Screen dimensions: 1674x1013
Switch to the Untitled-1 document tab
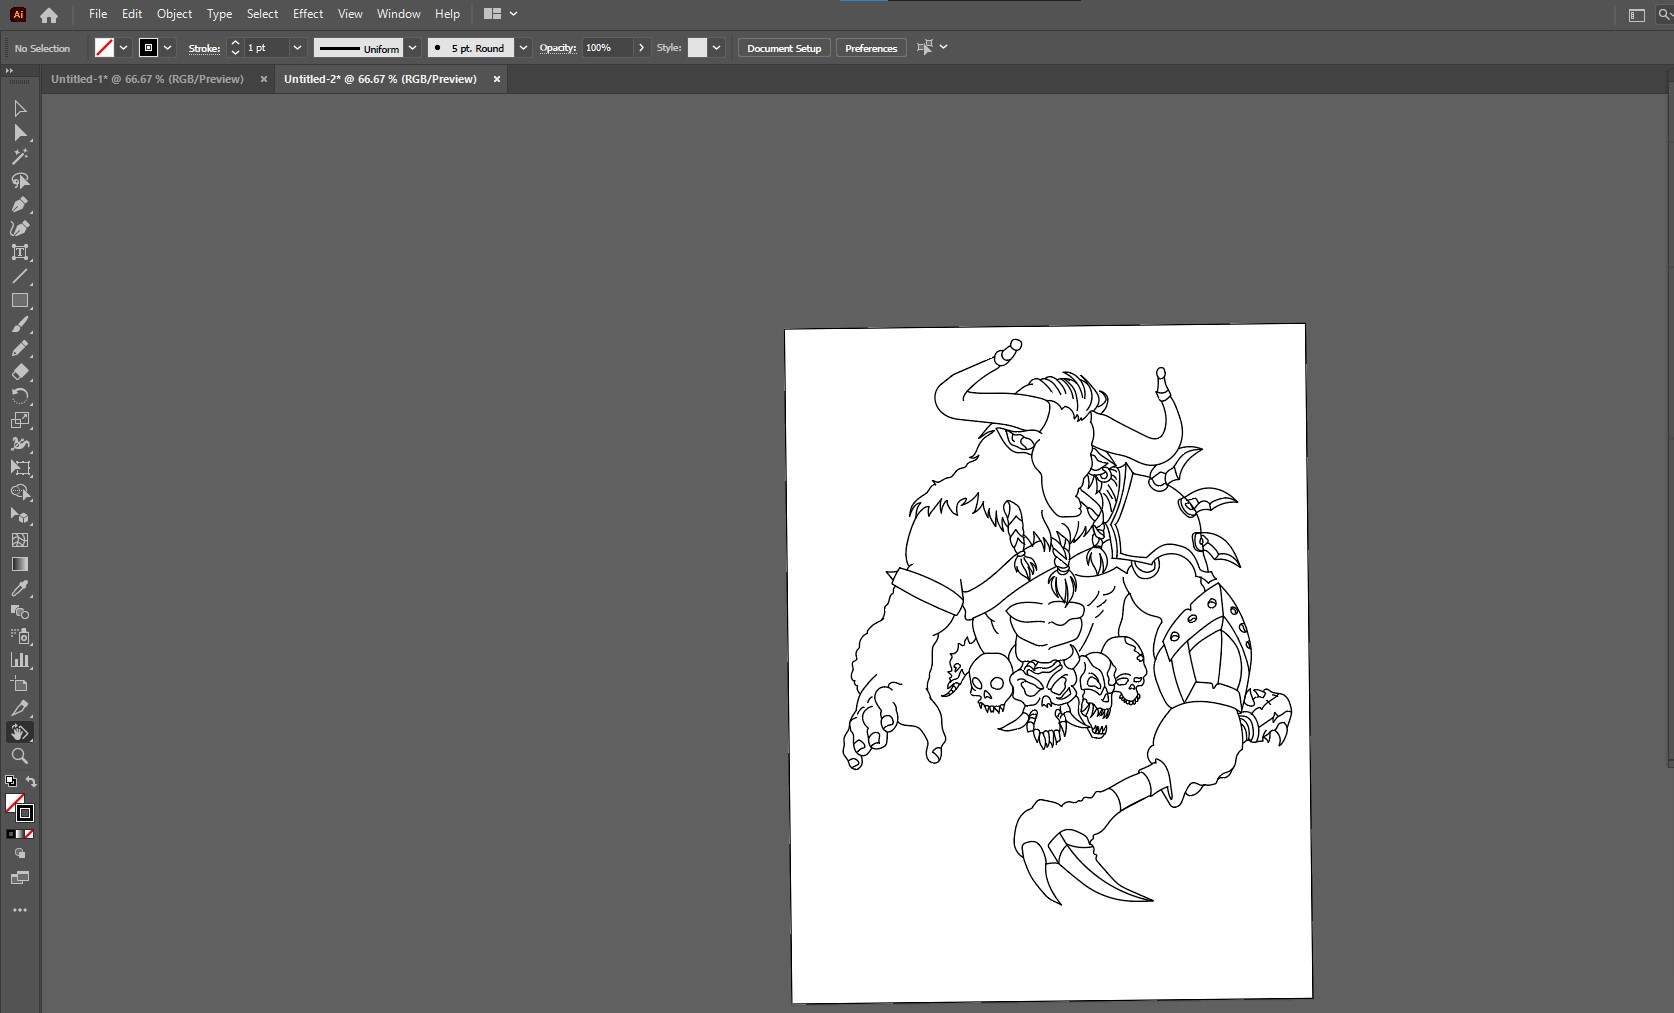(x=147, y=79)
